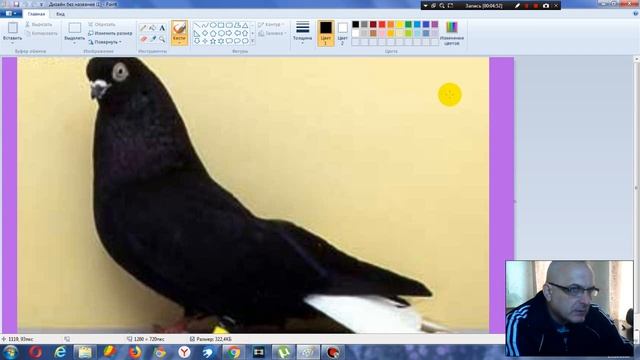
Task: Expand the Select (Выделить) dropdown arrow
Action: 75,43
